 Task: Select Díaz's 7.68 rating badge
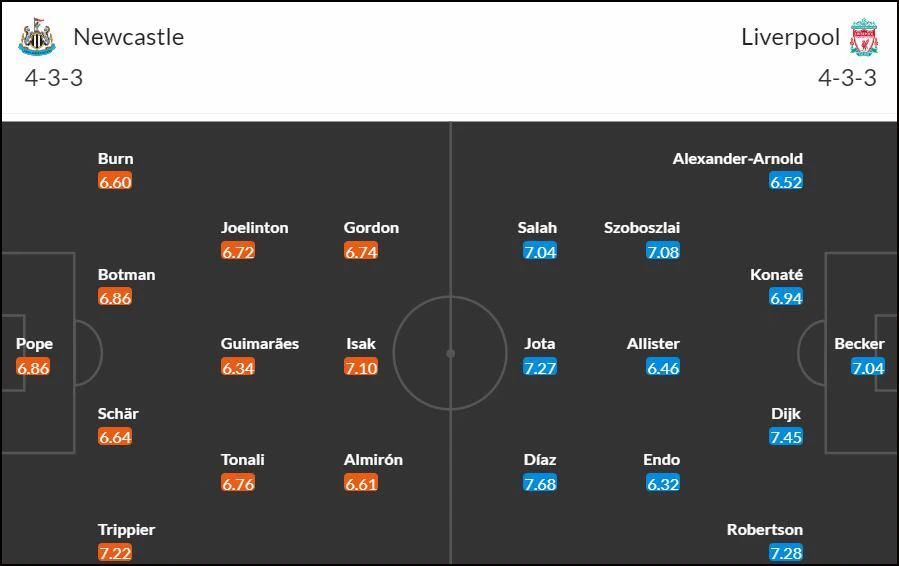(540, 483)
